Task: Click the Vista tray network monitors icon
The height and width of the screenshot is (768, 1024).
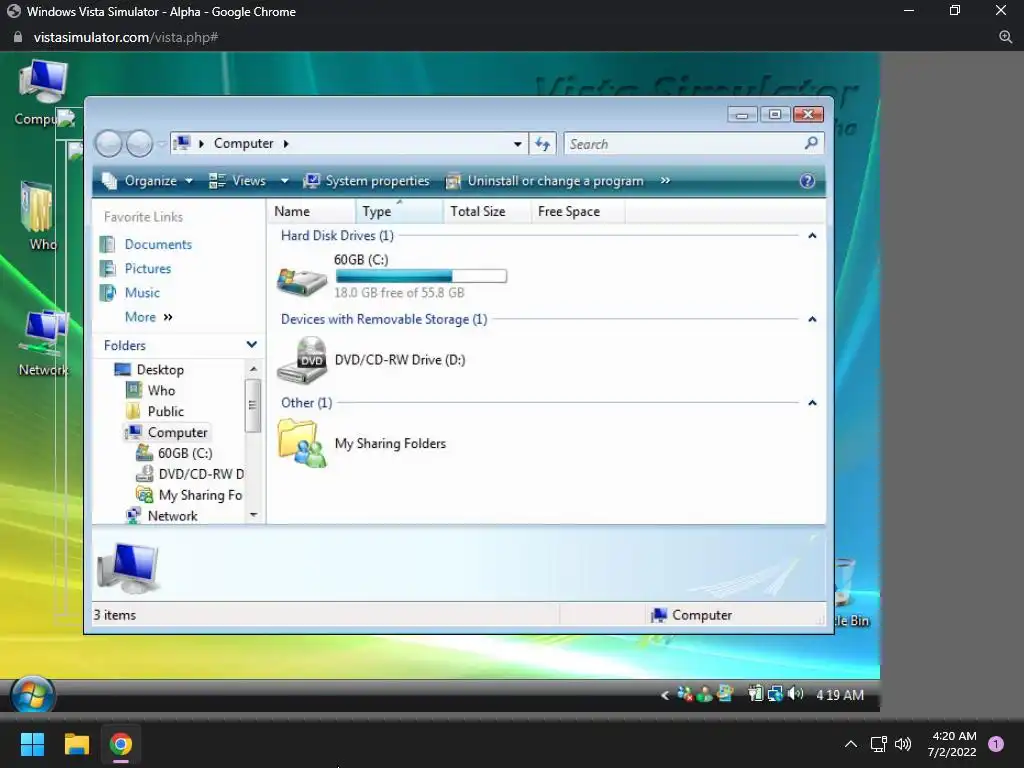Action: coord(775,694)
